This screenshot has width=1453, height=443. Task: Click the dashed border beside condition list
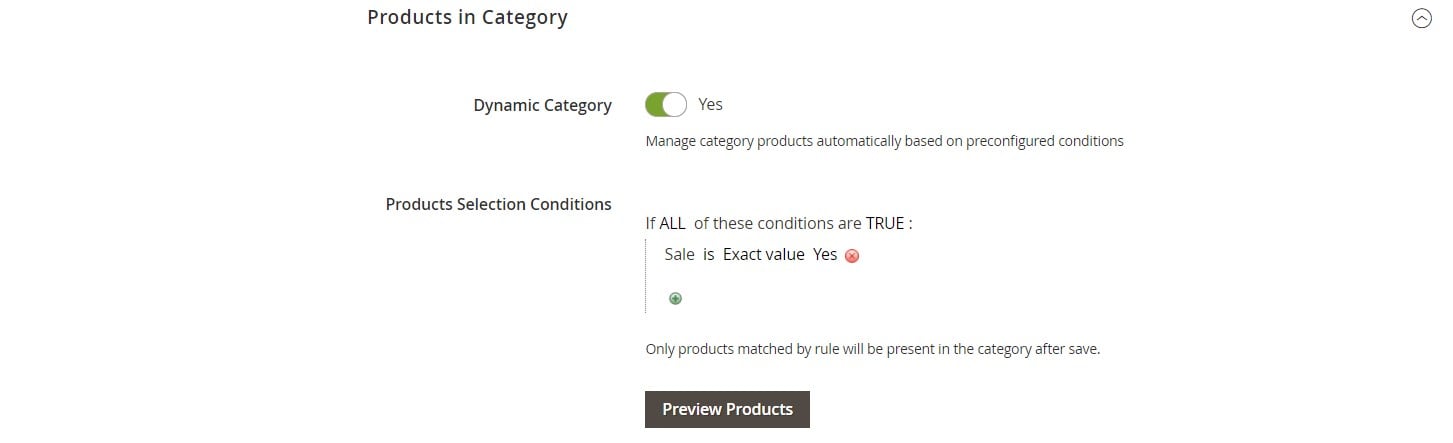pos(646,276)
